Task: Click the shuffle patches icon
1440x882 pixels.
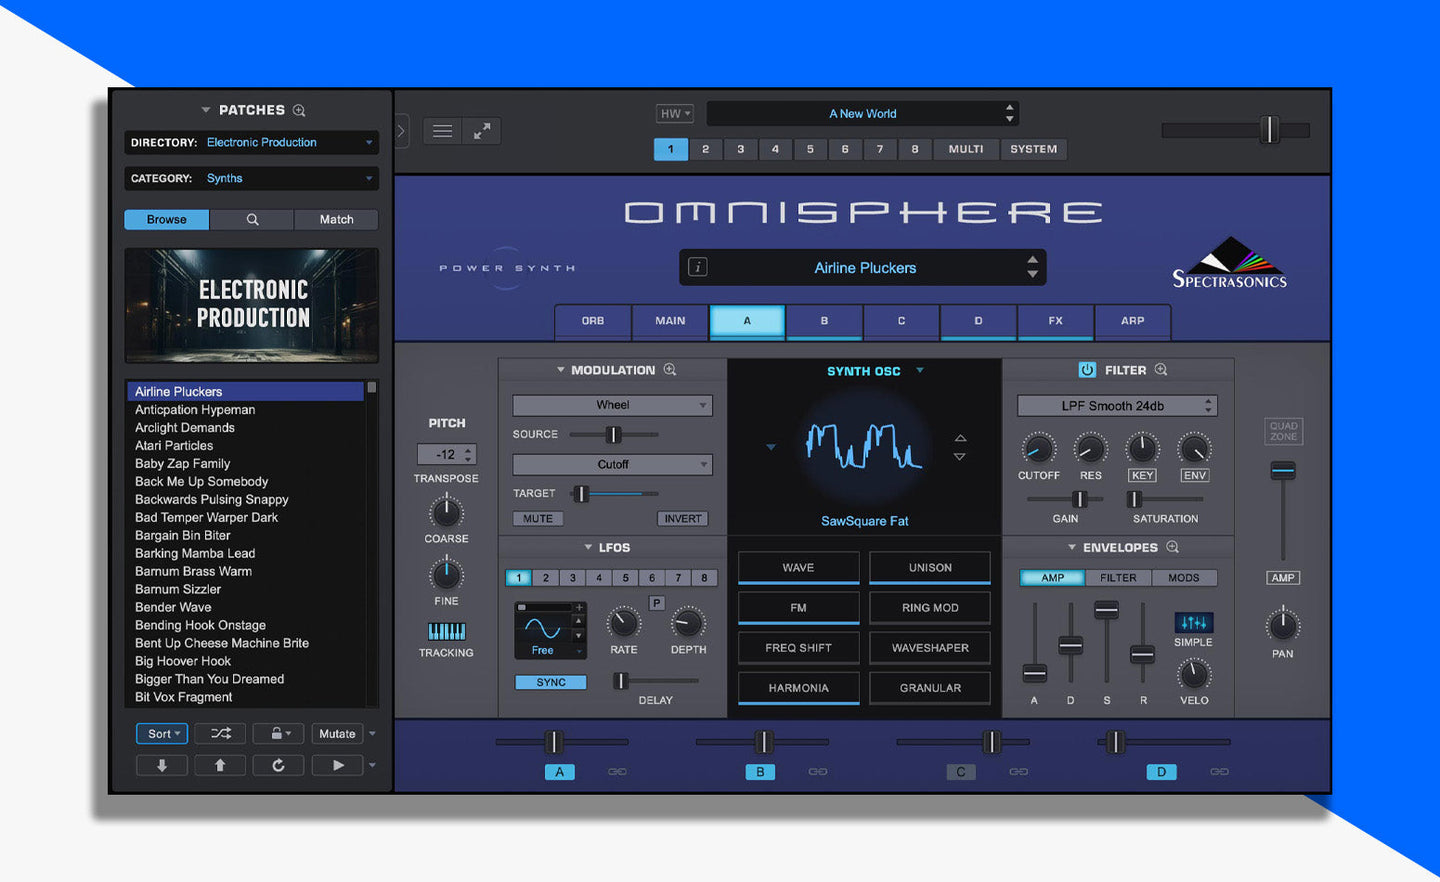Action: (220, 734)
